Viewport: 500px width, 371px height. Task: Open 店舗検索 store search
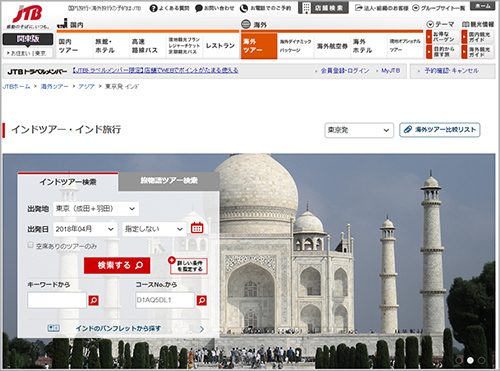[323, 8]
